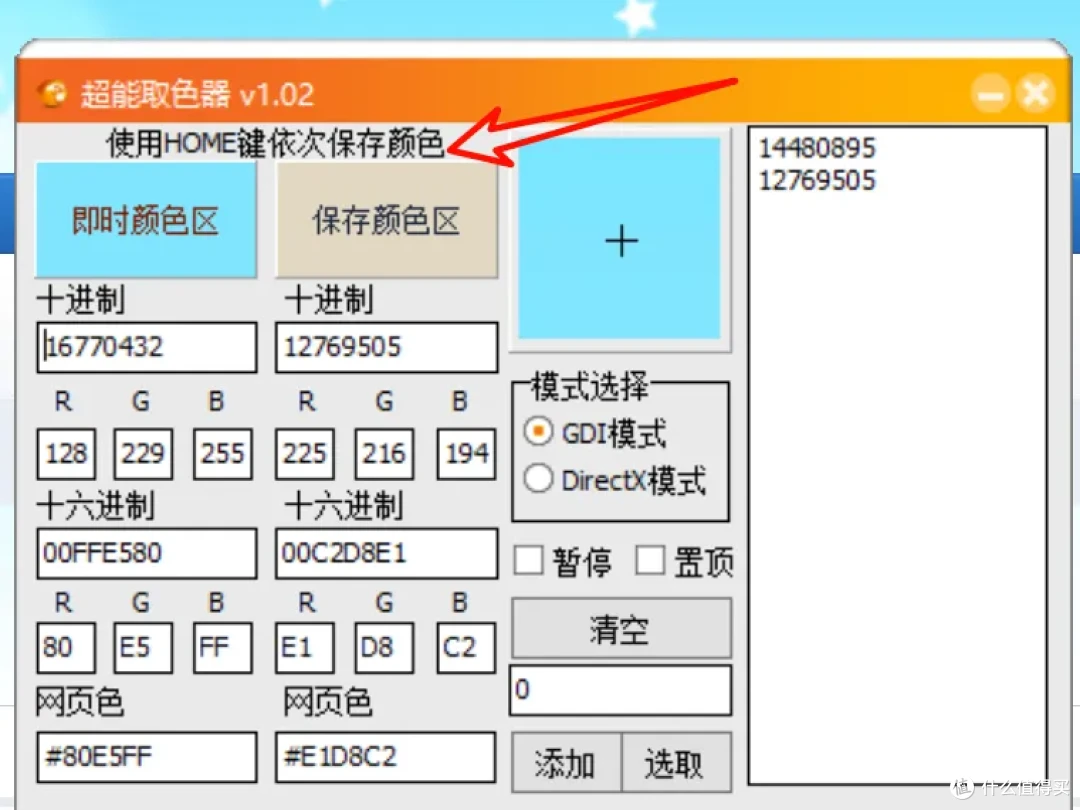Click the 即时颜色区 blue swatch
Image resolution: width=1080 pixels, height=810 pixels.
pyautogui.click(x=146, y=220)
